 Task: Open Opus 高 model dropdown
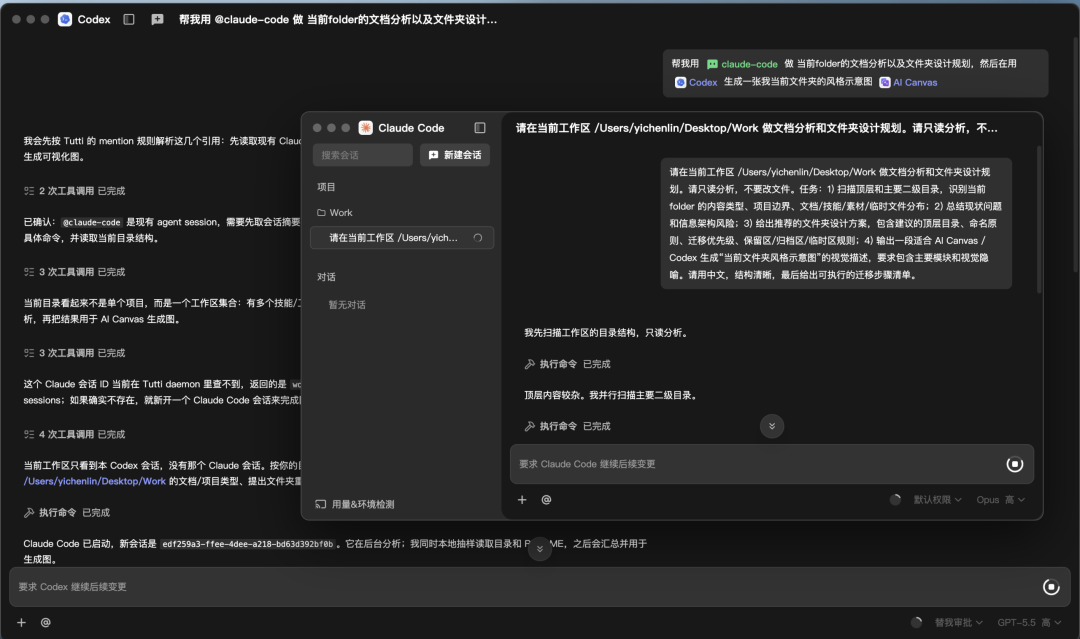point(1000,500)
